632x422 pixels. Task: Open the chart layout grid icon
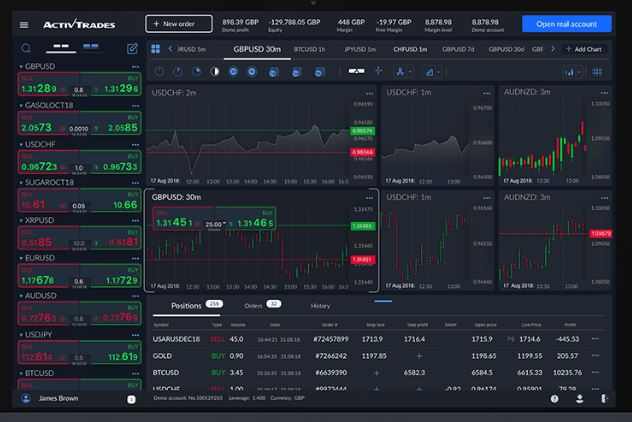(156, 49)
